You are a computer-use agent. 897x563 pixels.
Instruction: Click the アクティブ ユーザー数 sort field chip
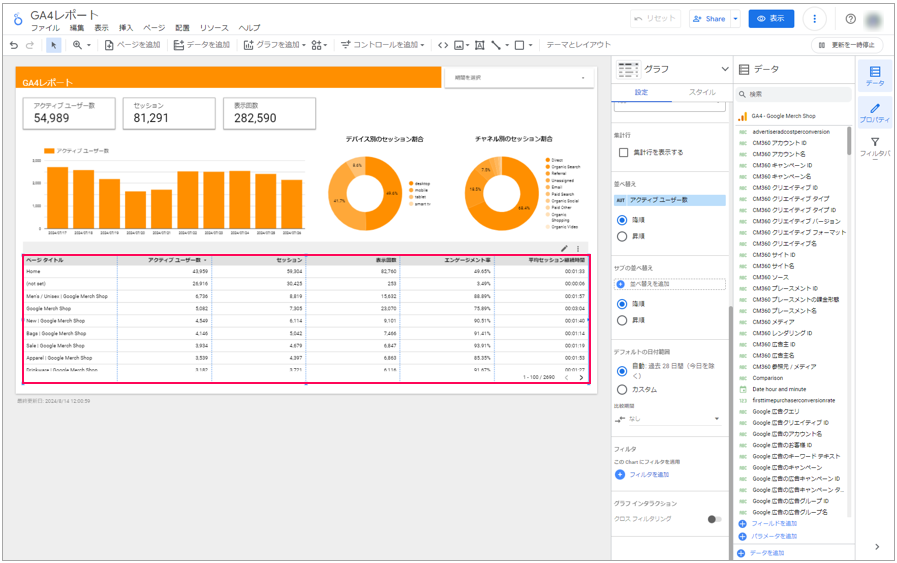[669, 200]
